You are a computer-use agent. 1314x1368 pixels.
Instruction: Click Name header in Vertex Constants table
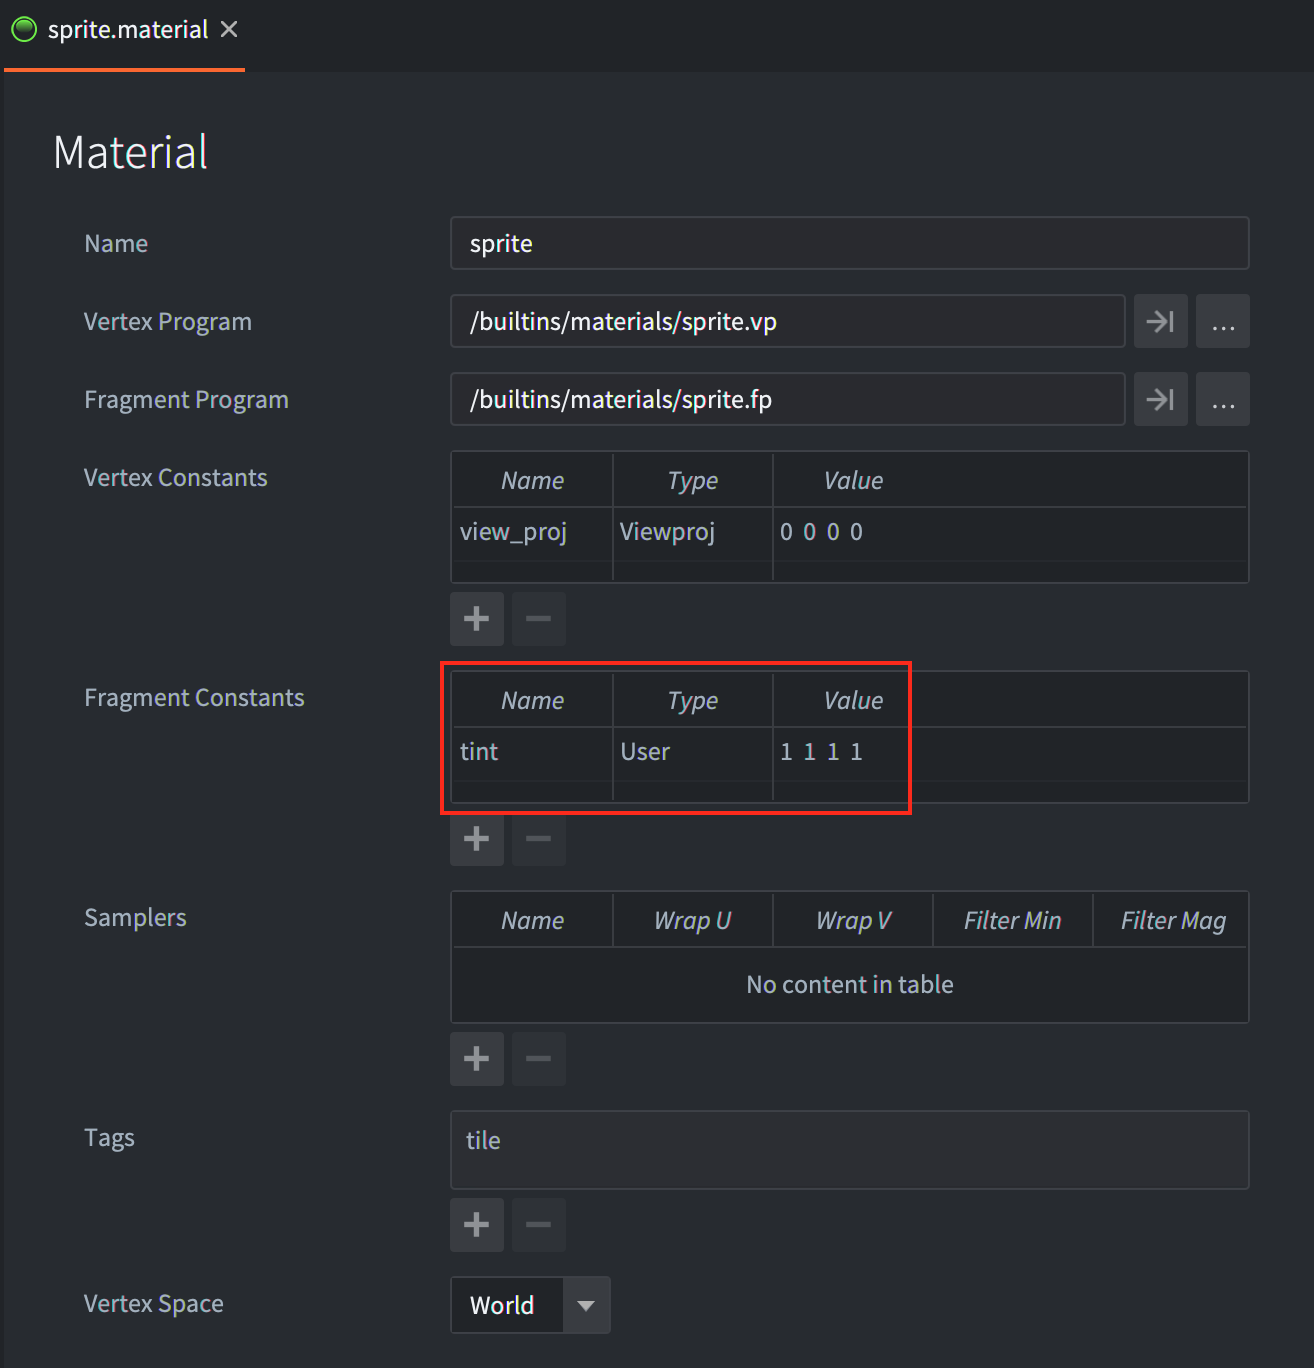tap(532, 480)
